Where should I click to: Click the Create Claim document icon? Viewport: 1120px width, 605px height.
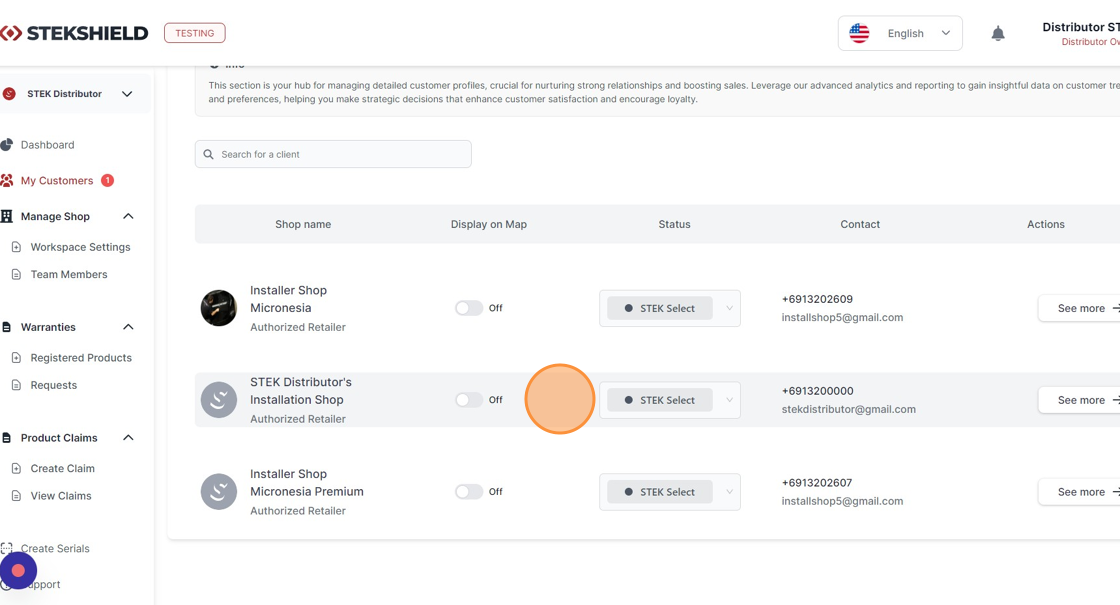[16, 469]
